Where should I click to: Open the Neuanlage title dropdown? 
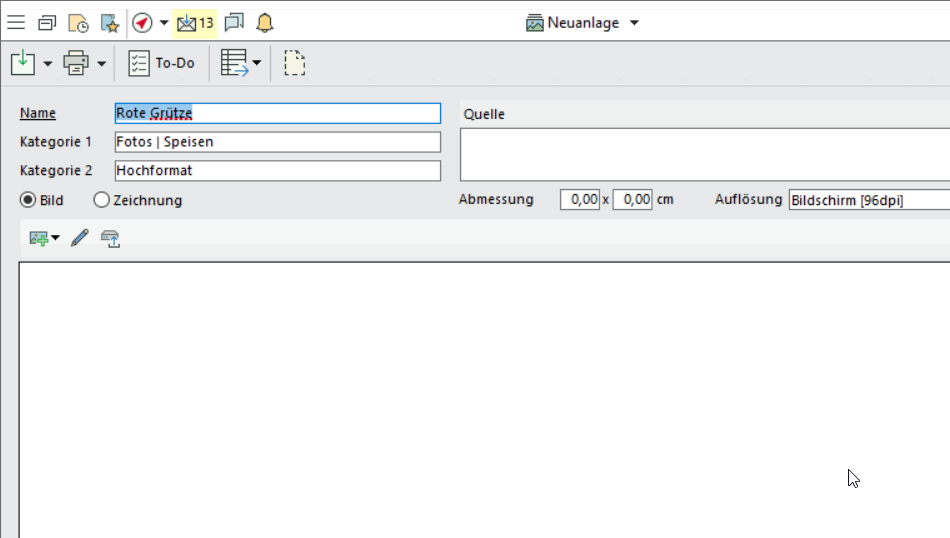(634, 23)
